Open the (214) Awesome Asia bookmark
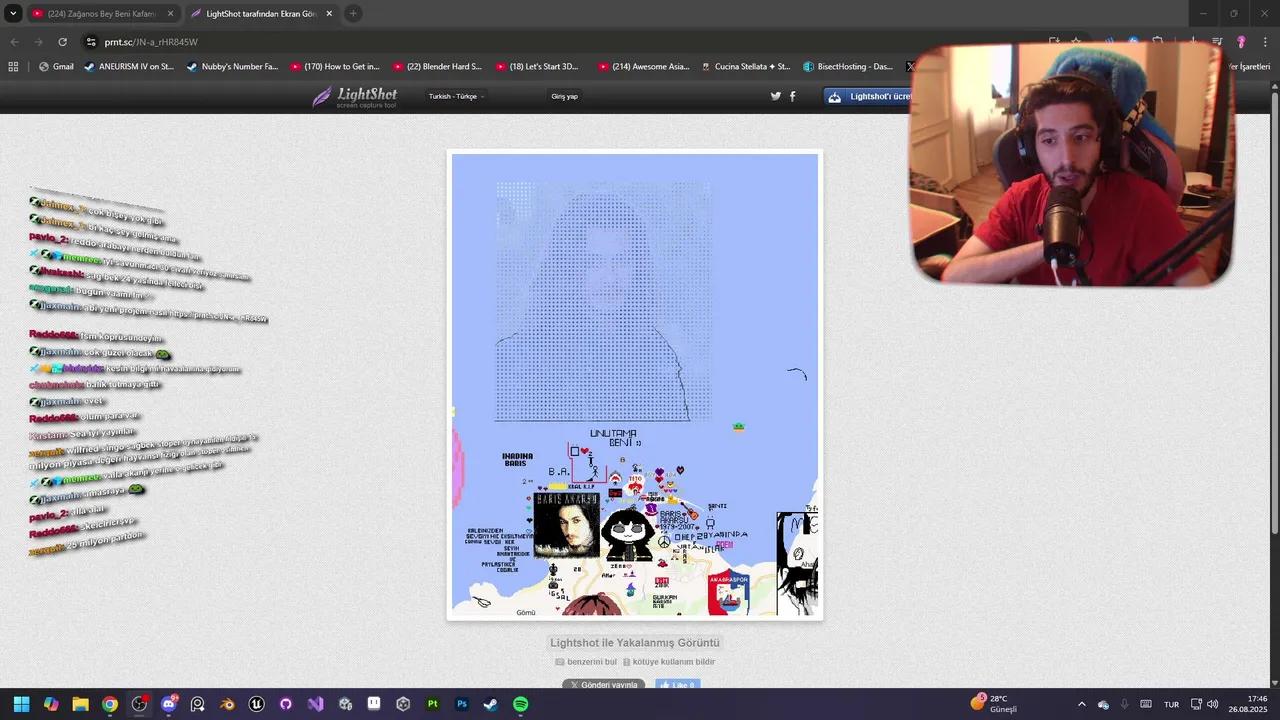This screenshot has width=1280, height=720. coord(644,67)
